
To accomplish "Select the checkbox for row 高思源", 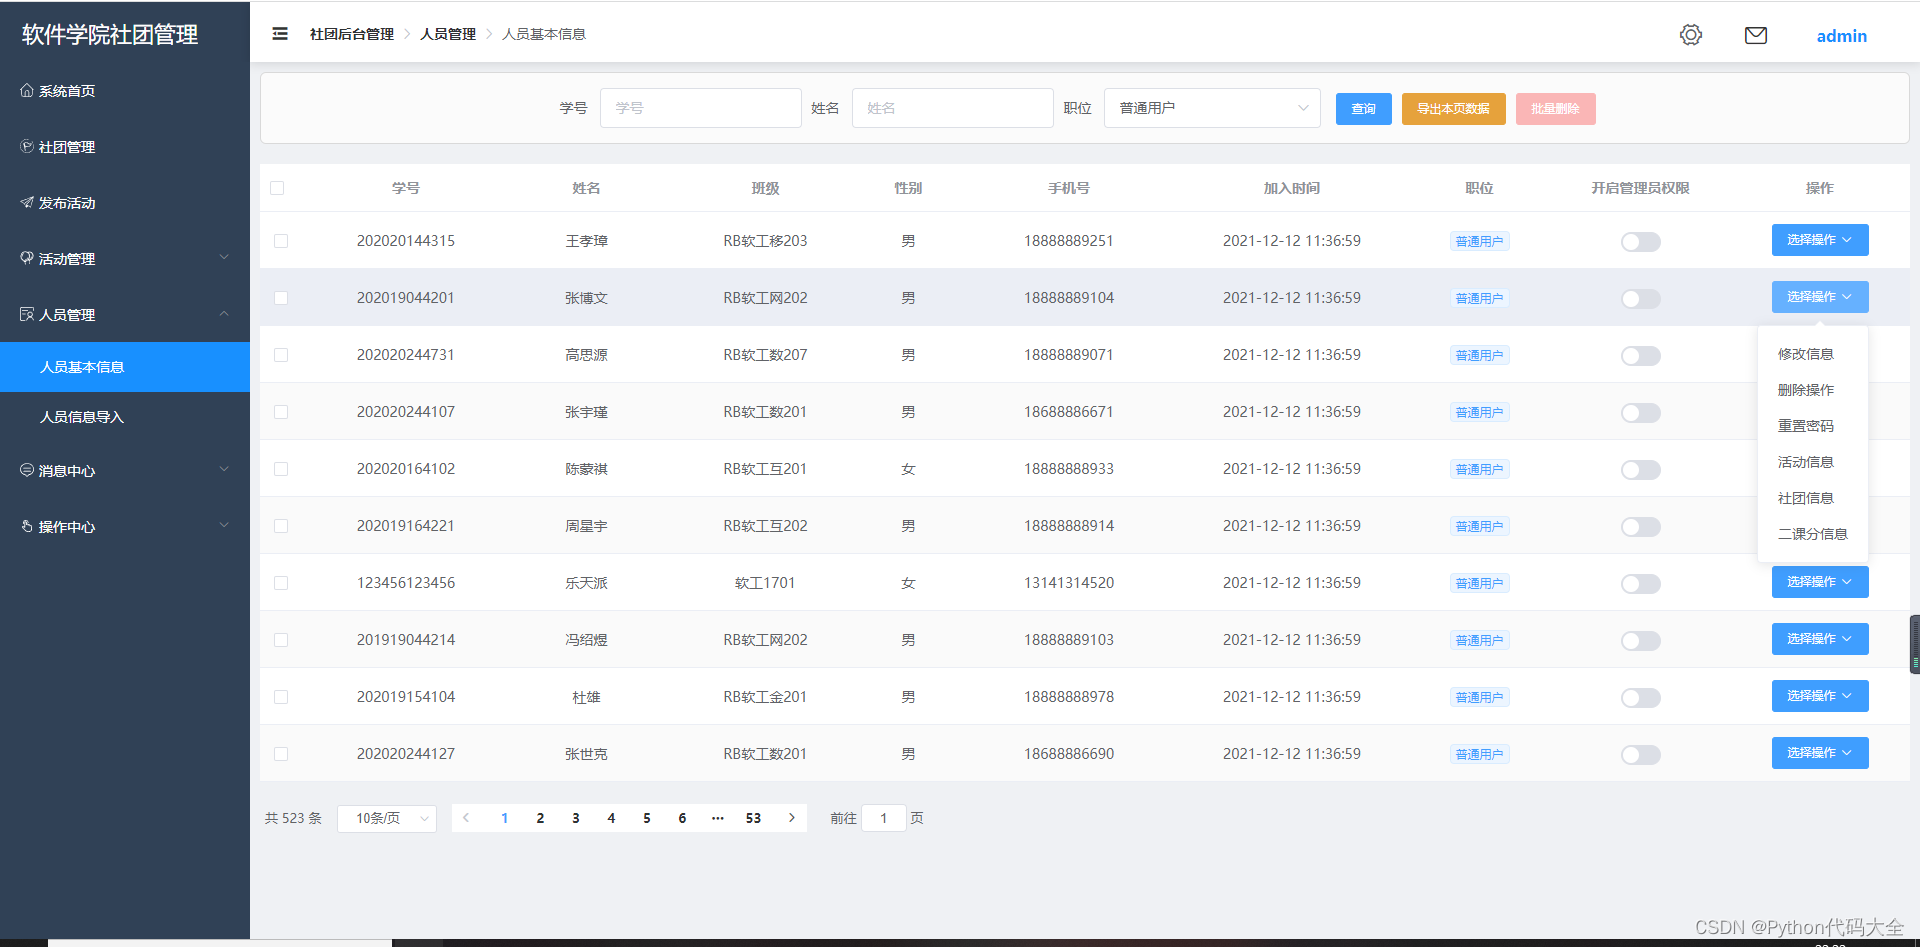I will [281, 355].
